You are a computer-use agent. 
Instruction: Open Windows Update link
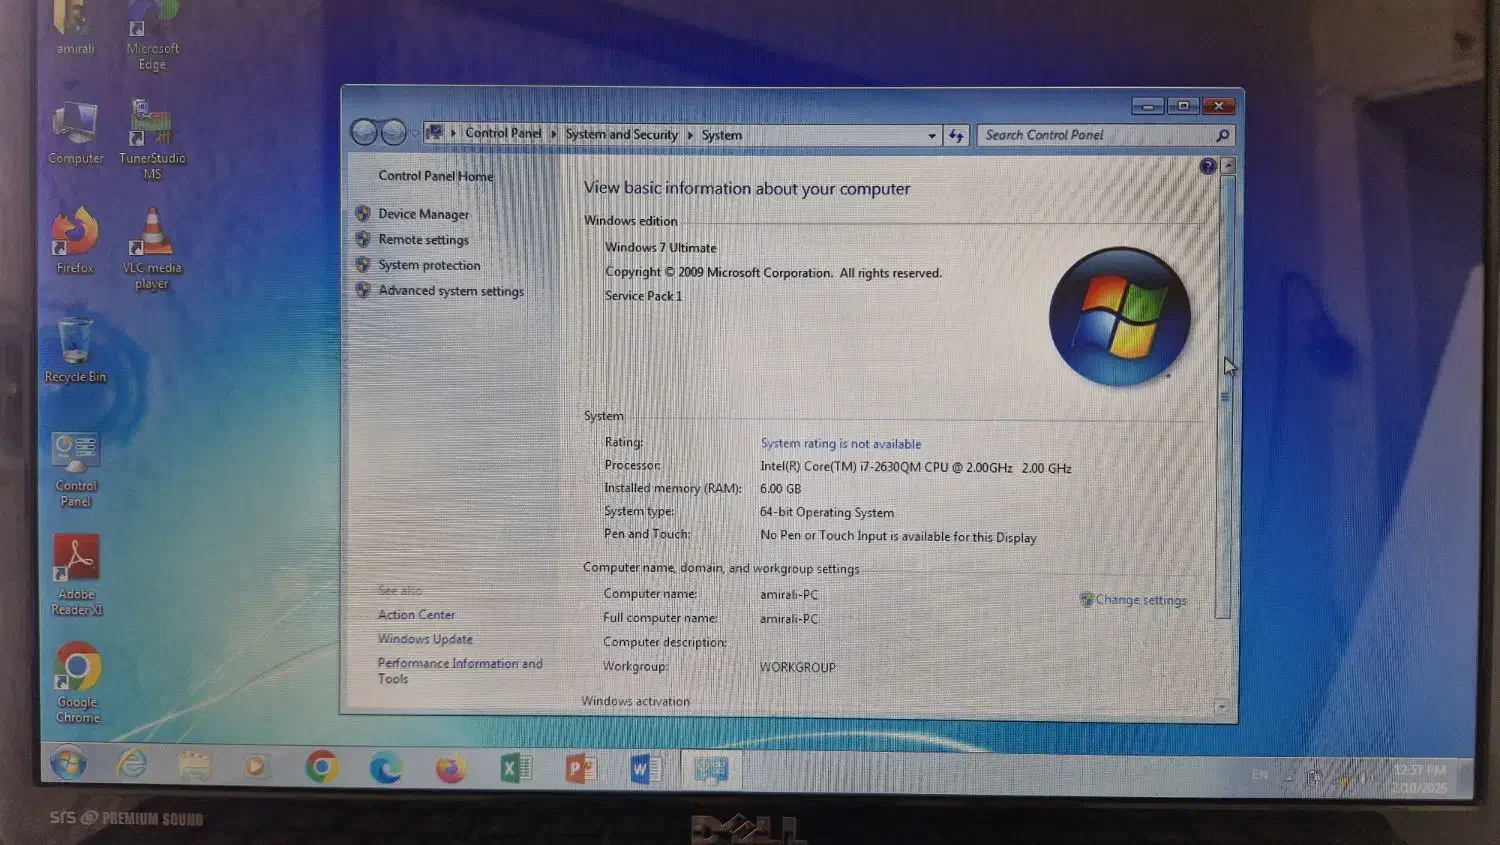tap(425, 639)
